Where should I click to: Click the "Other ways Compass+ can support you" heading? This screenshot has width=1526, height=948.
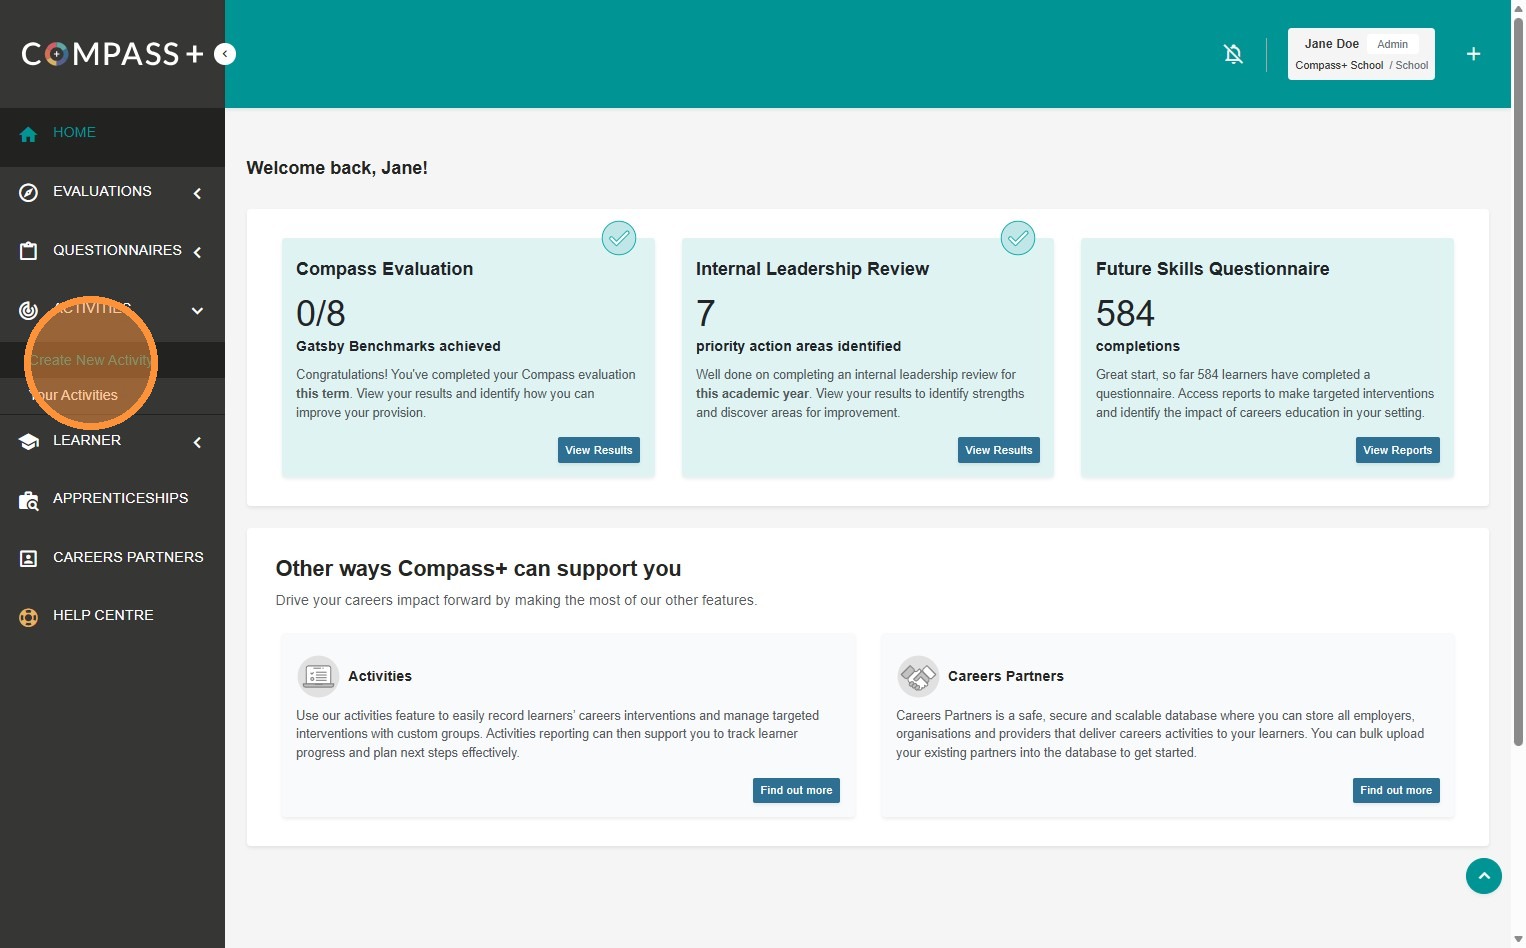[x=478, y=569]
